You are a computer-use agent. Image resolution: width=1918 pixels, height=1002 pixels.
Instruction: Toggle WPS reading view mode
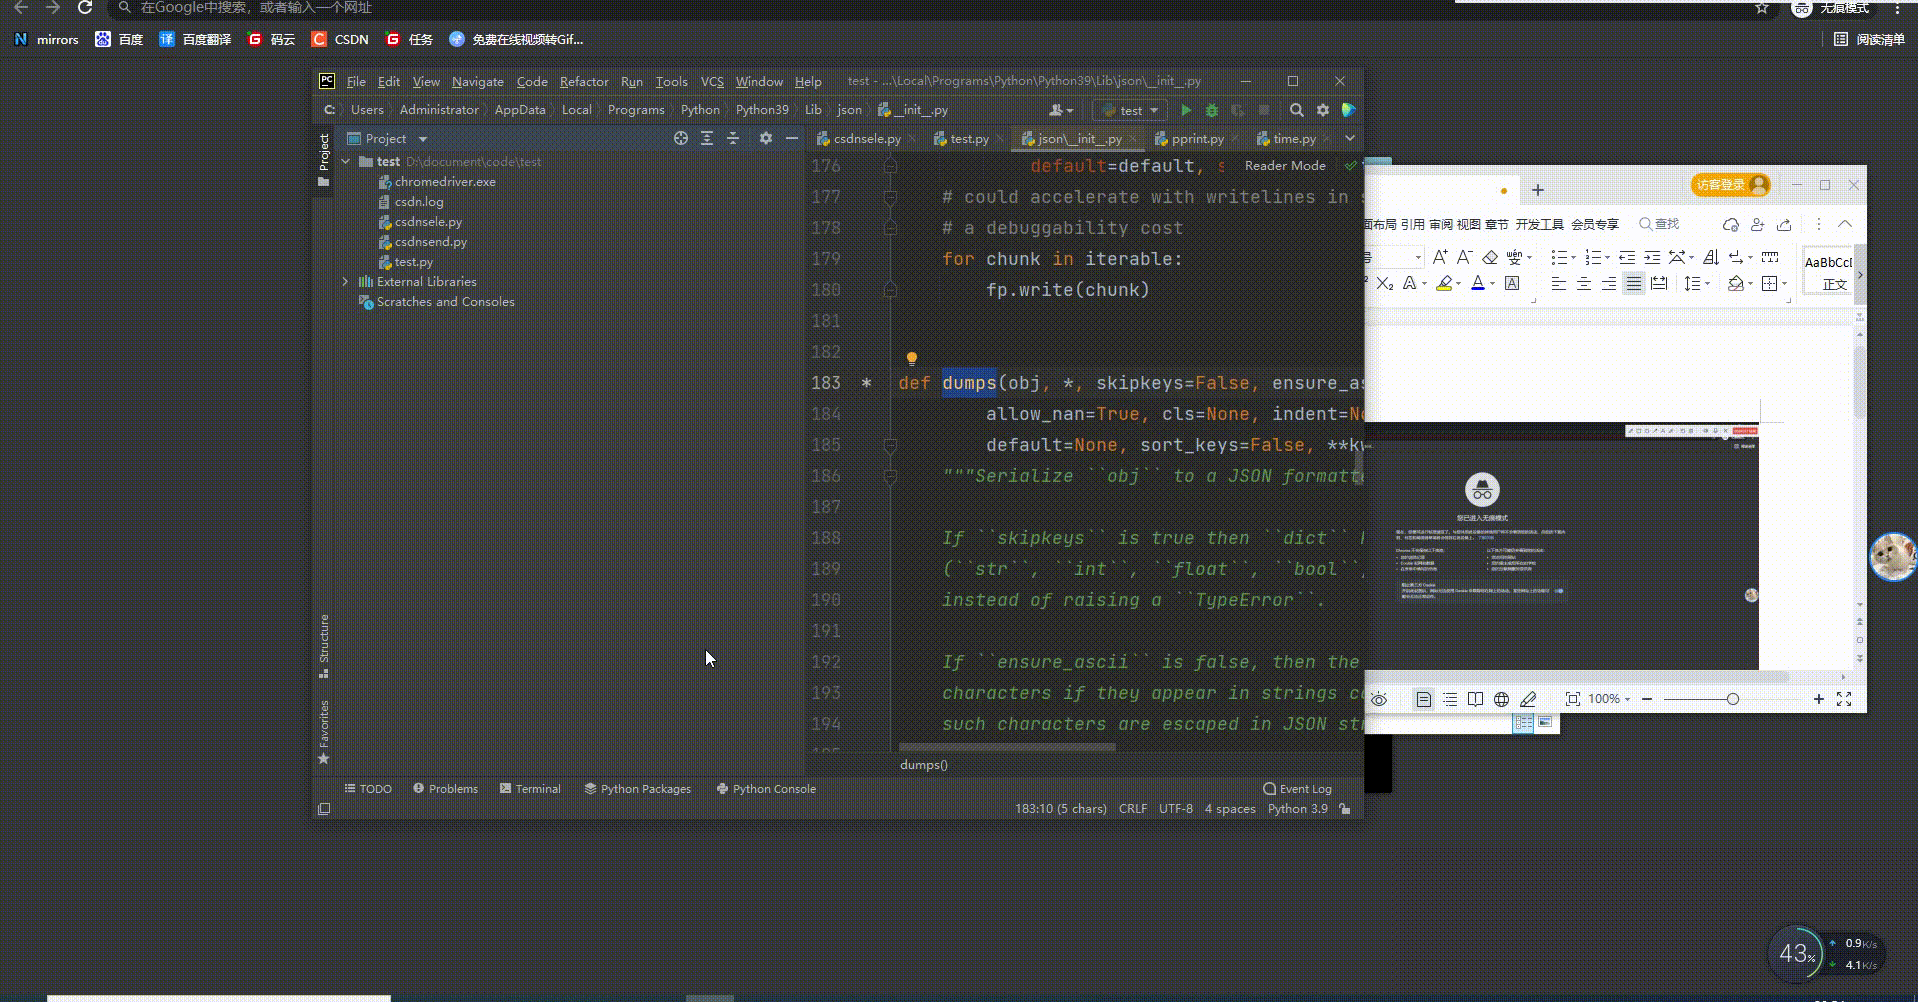click(1475, 699)
